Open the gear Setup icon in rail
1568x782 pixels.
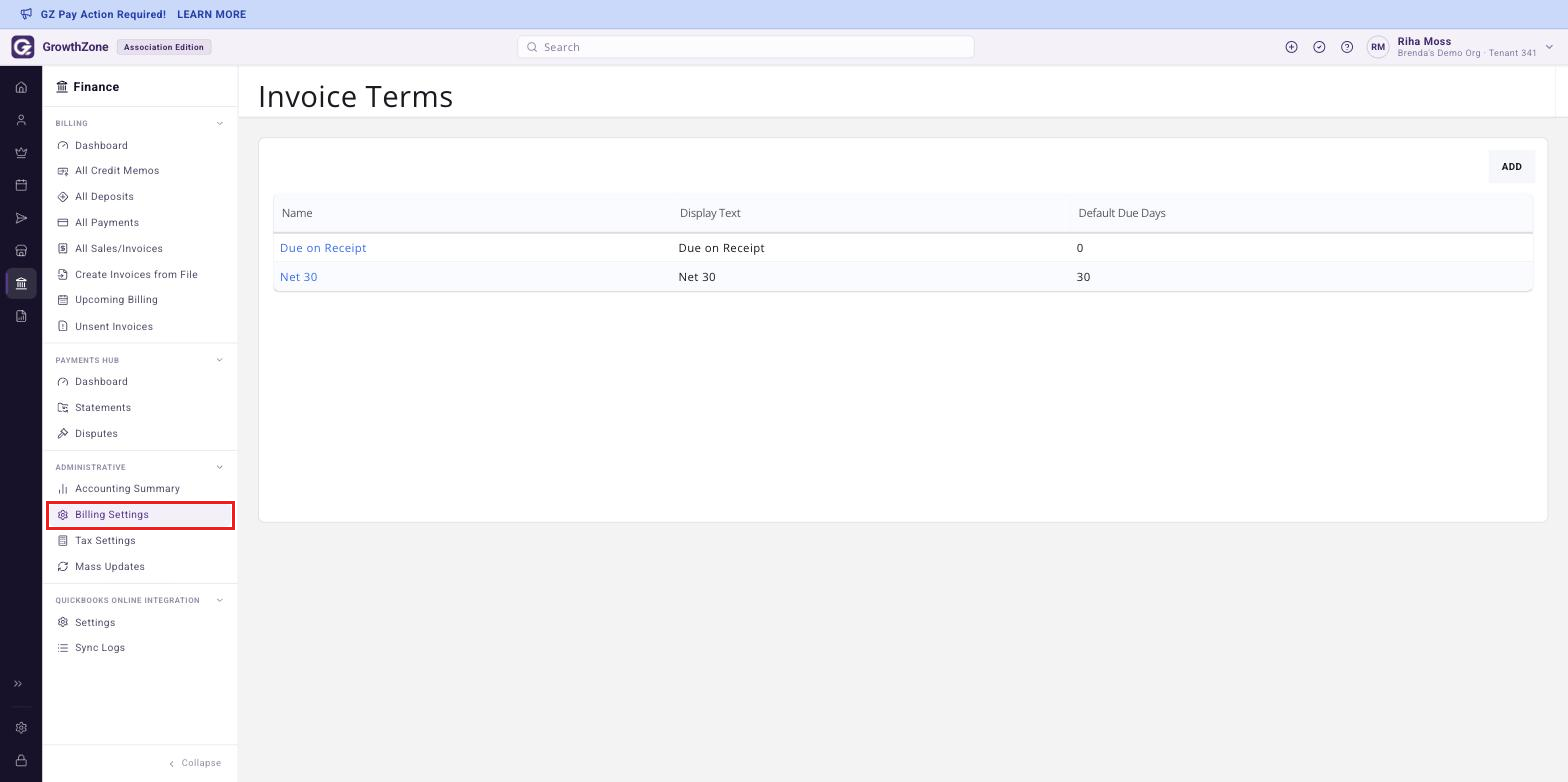[21, 728]
